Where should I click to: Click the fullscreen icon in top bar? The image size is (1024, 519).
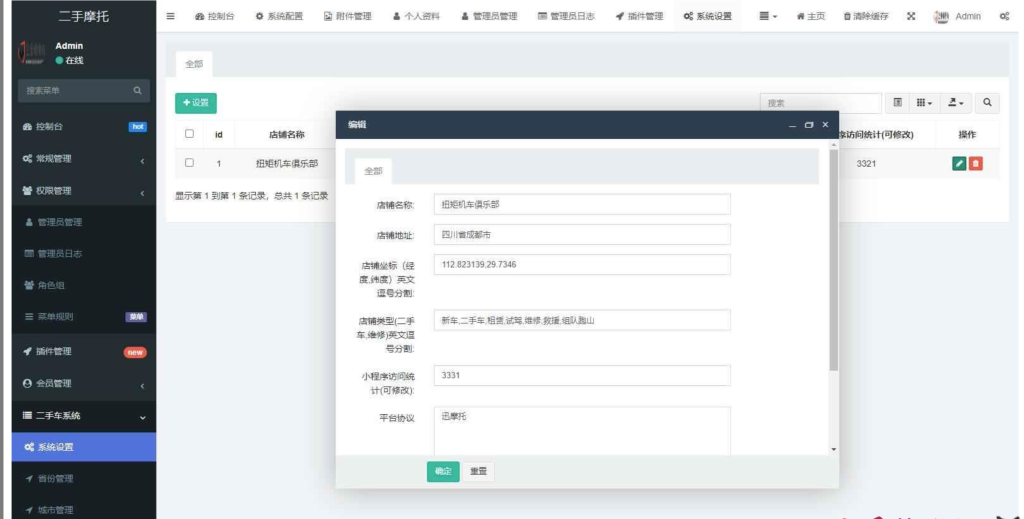pyautogui.click(x=911, y=16)
